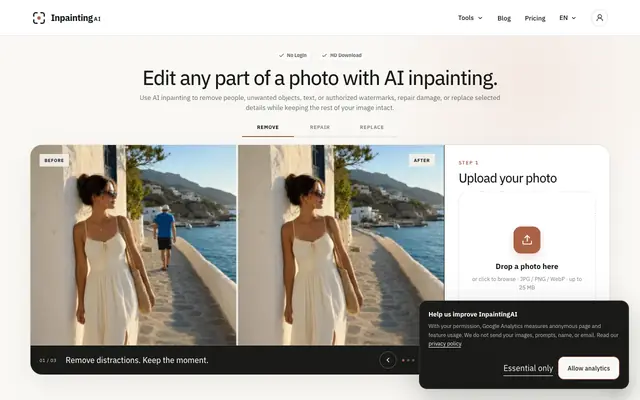640x400 pixels.
Task: Click Help us improve InpaintingAI heading
Action: (472, 314)
